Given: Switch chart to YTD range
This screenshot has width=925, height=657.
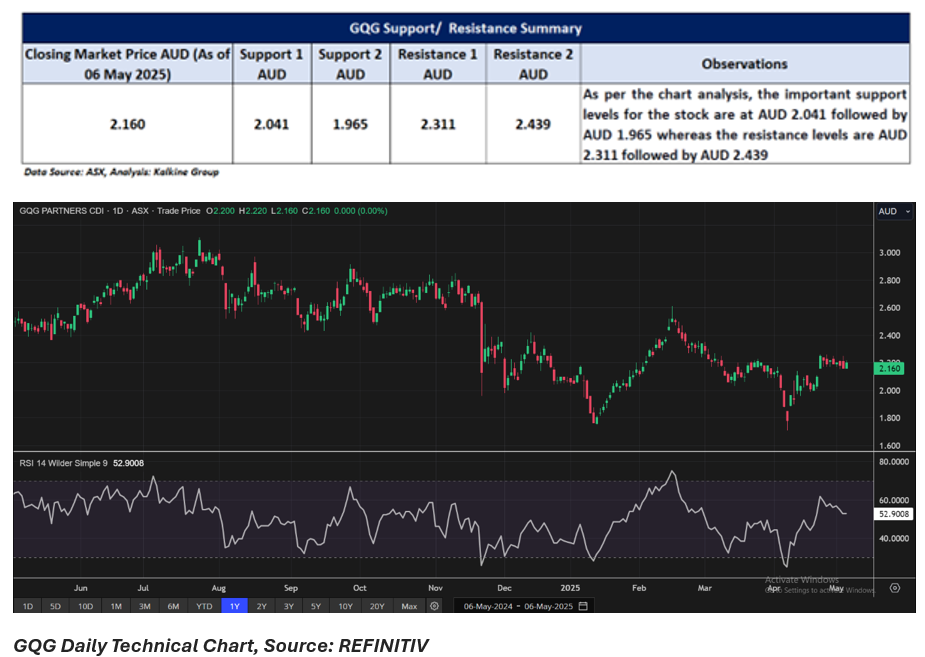Looking at the screenshot, I should click(x=204, y=606).
